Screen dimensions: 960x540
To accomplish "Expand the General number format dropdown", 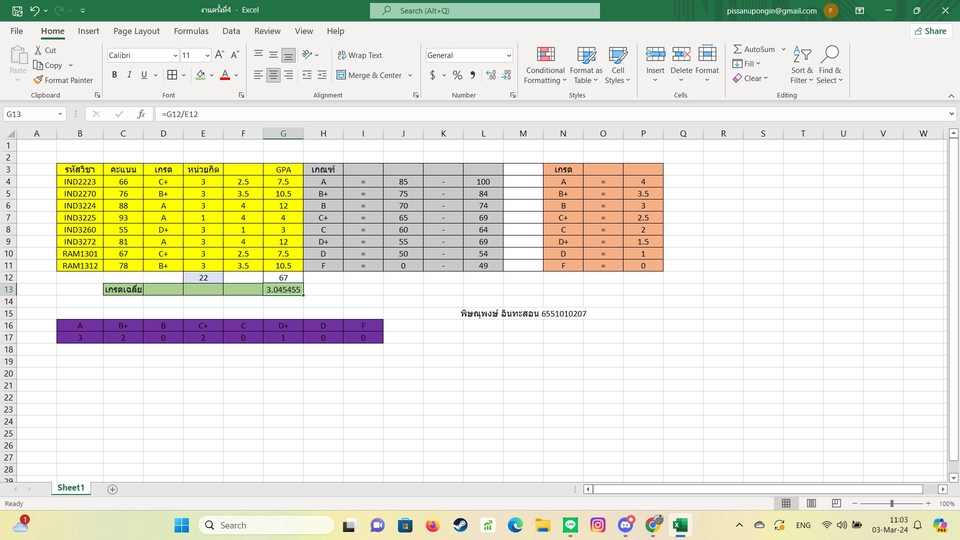I will tap(508, 56).
